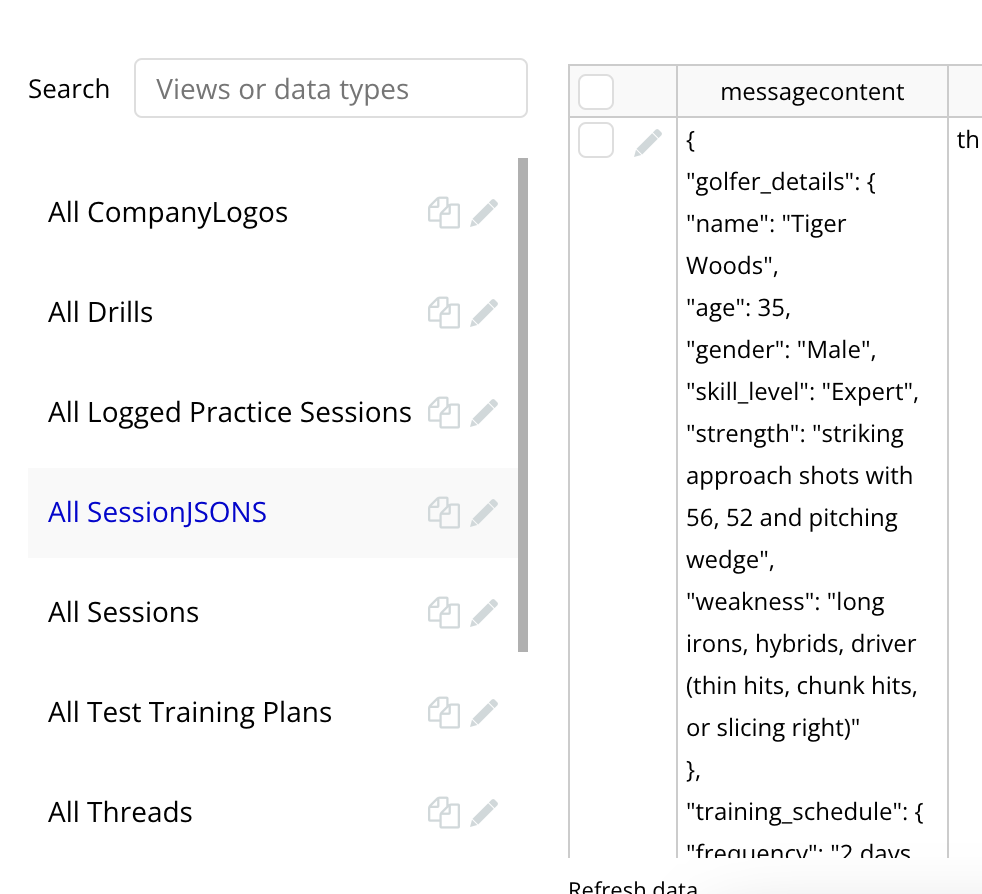Open the All Sessions view

[123, 612]
